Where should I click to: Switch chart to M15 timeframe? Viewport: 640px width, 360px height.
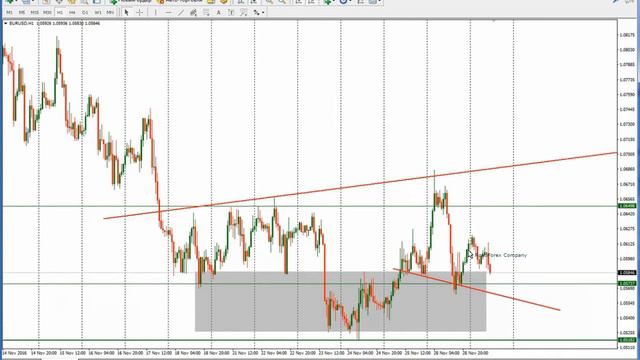pyautogui.click(x=34, y=13)
